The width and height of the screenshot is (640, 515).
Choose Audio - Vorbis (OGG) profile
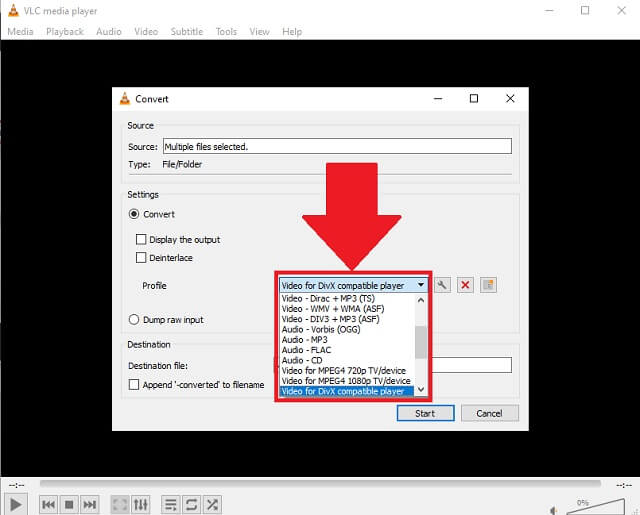(348, 329)
